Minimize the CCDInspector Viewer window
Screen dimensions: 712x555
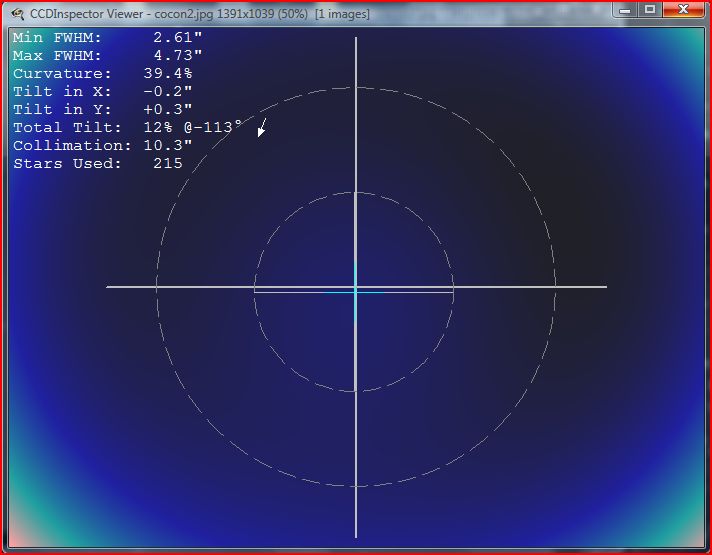625,10
